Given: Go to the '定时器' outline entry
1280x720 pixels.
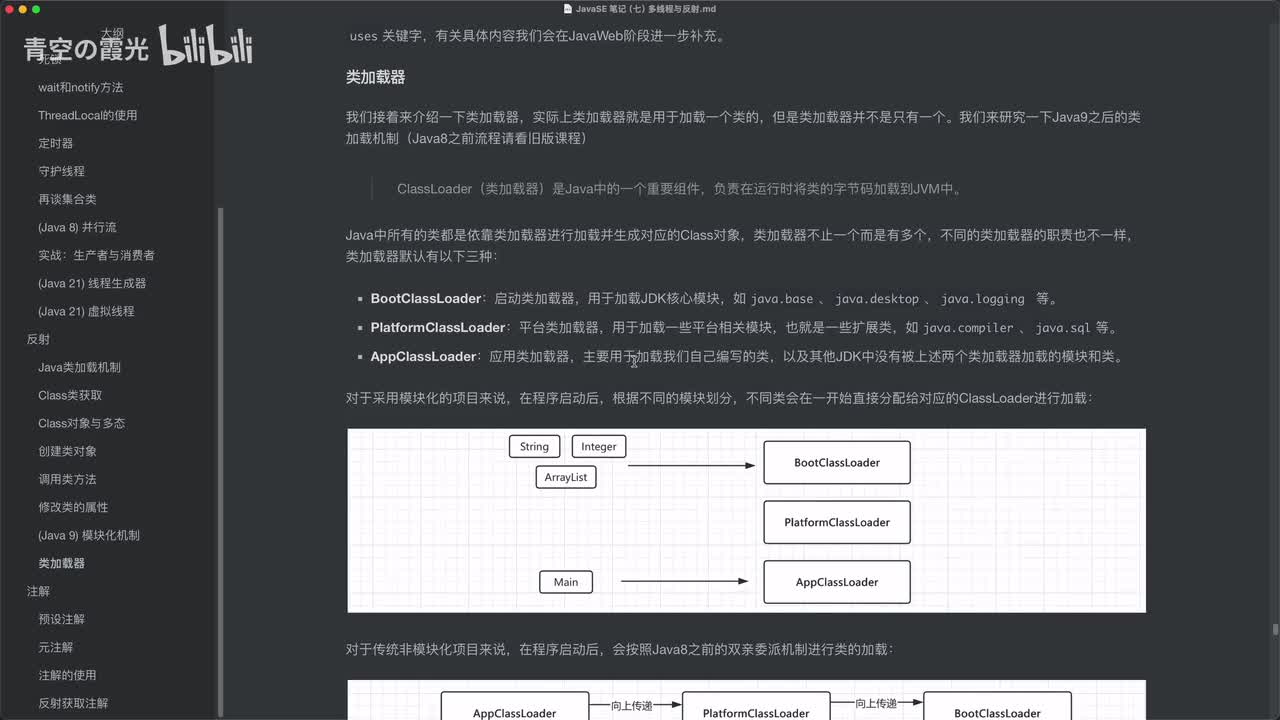Looking at the screenshot, I should tap(56, 143).
